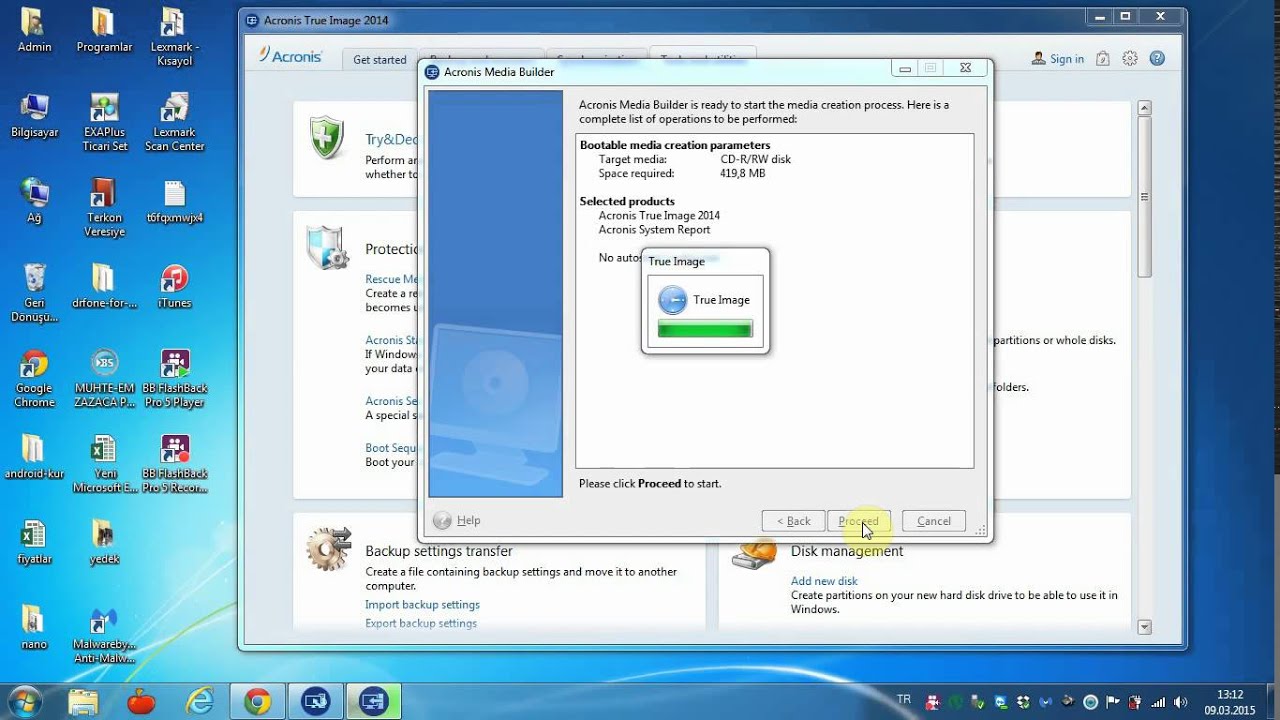Switch to the Get started tab
This screenshot has height=720, width=1280.
[x=380, y=59]
